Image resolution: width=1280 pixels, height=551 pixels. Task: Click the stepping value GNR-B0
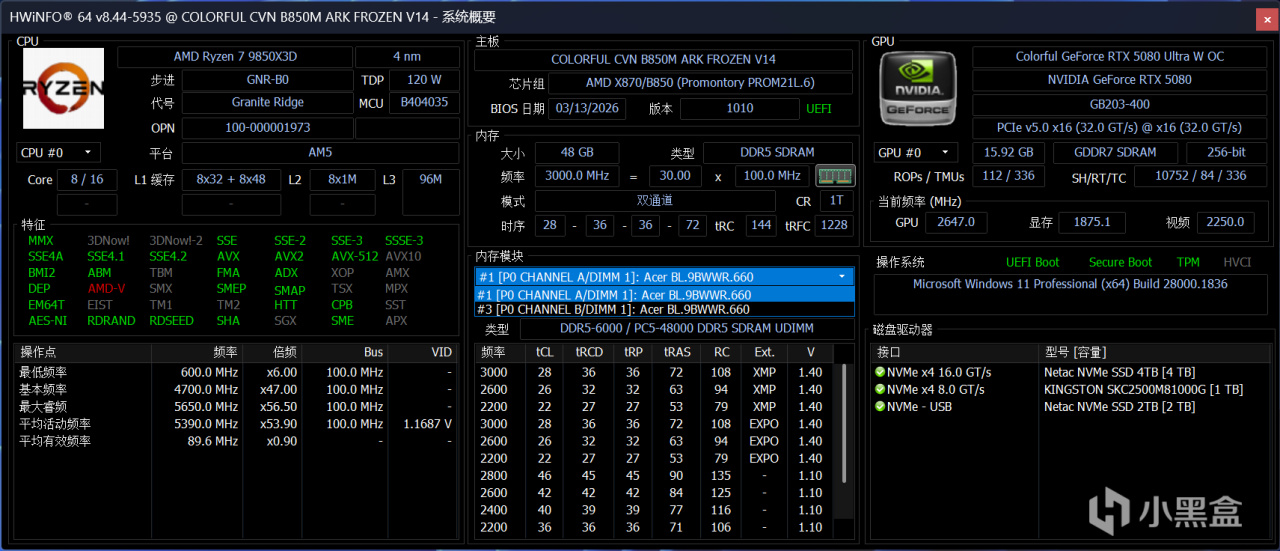[x=267, y=80]
